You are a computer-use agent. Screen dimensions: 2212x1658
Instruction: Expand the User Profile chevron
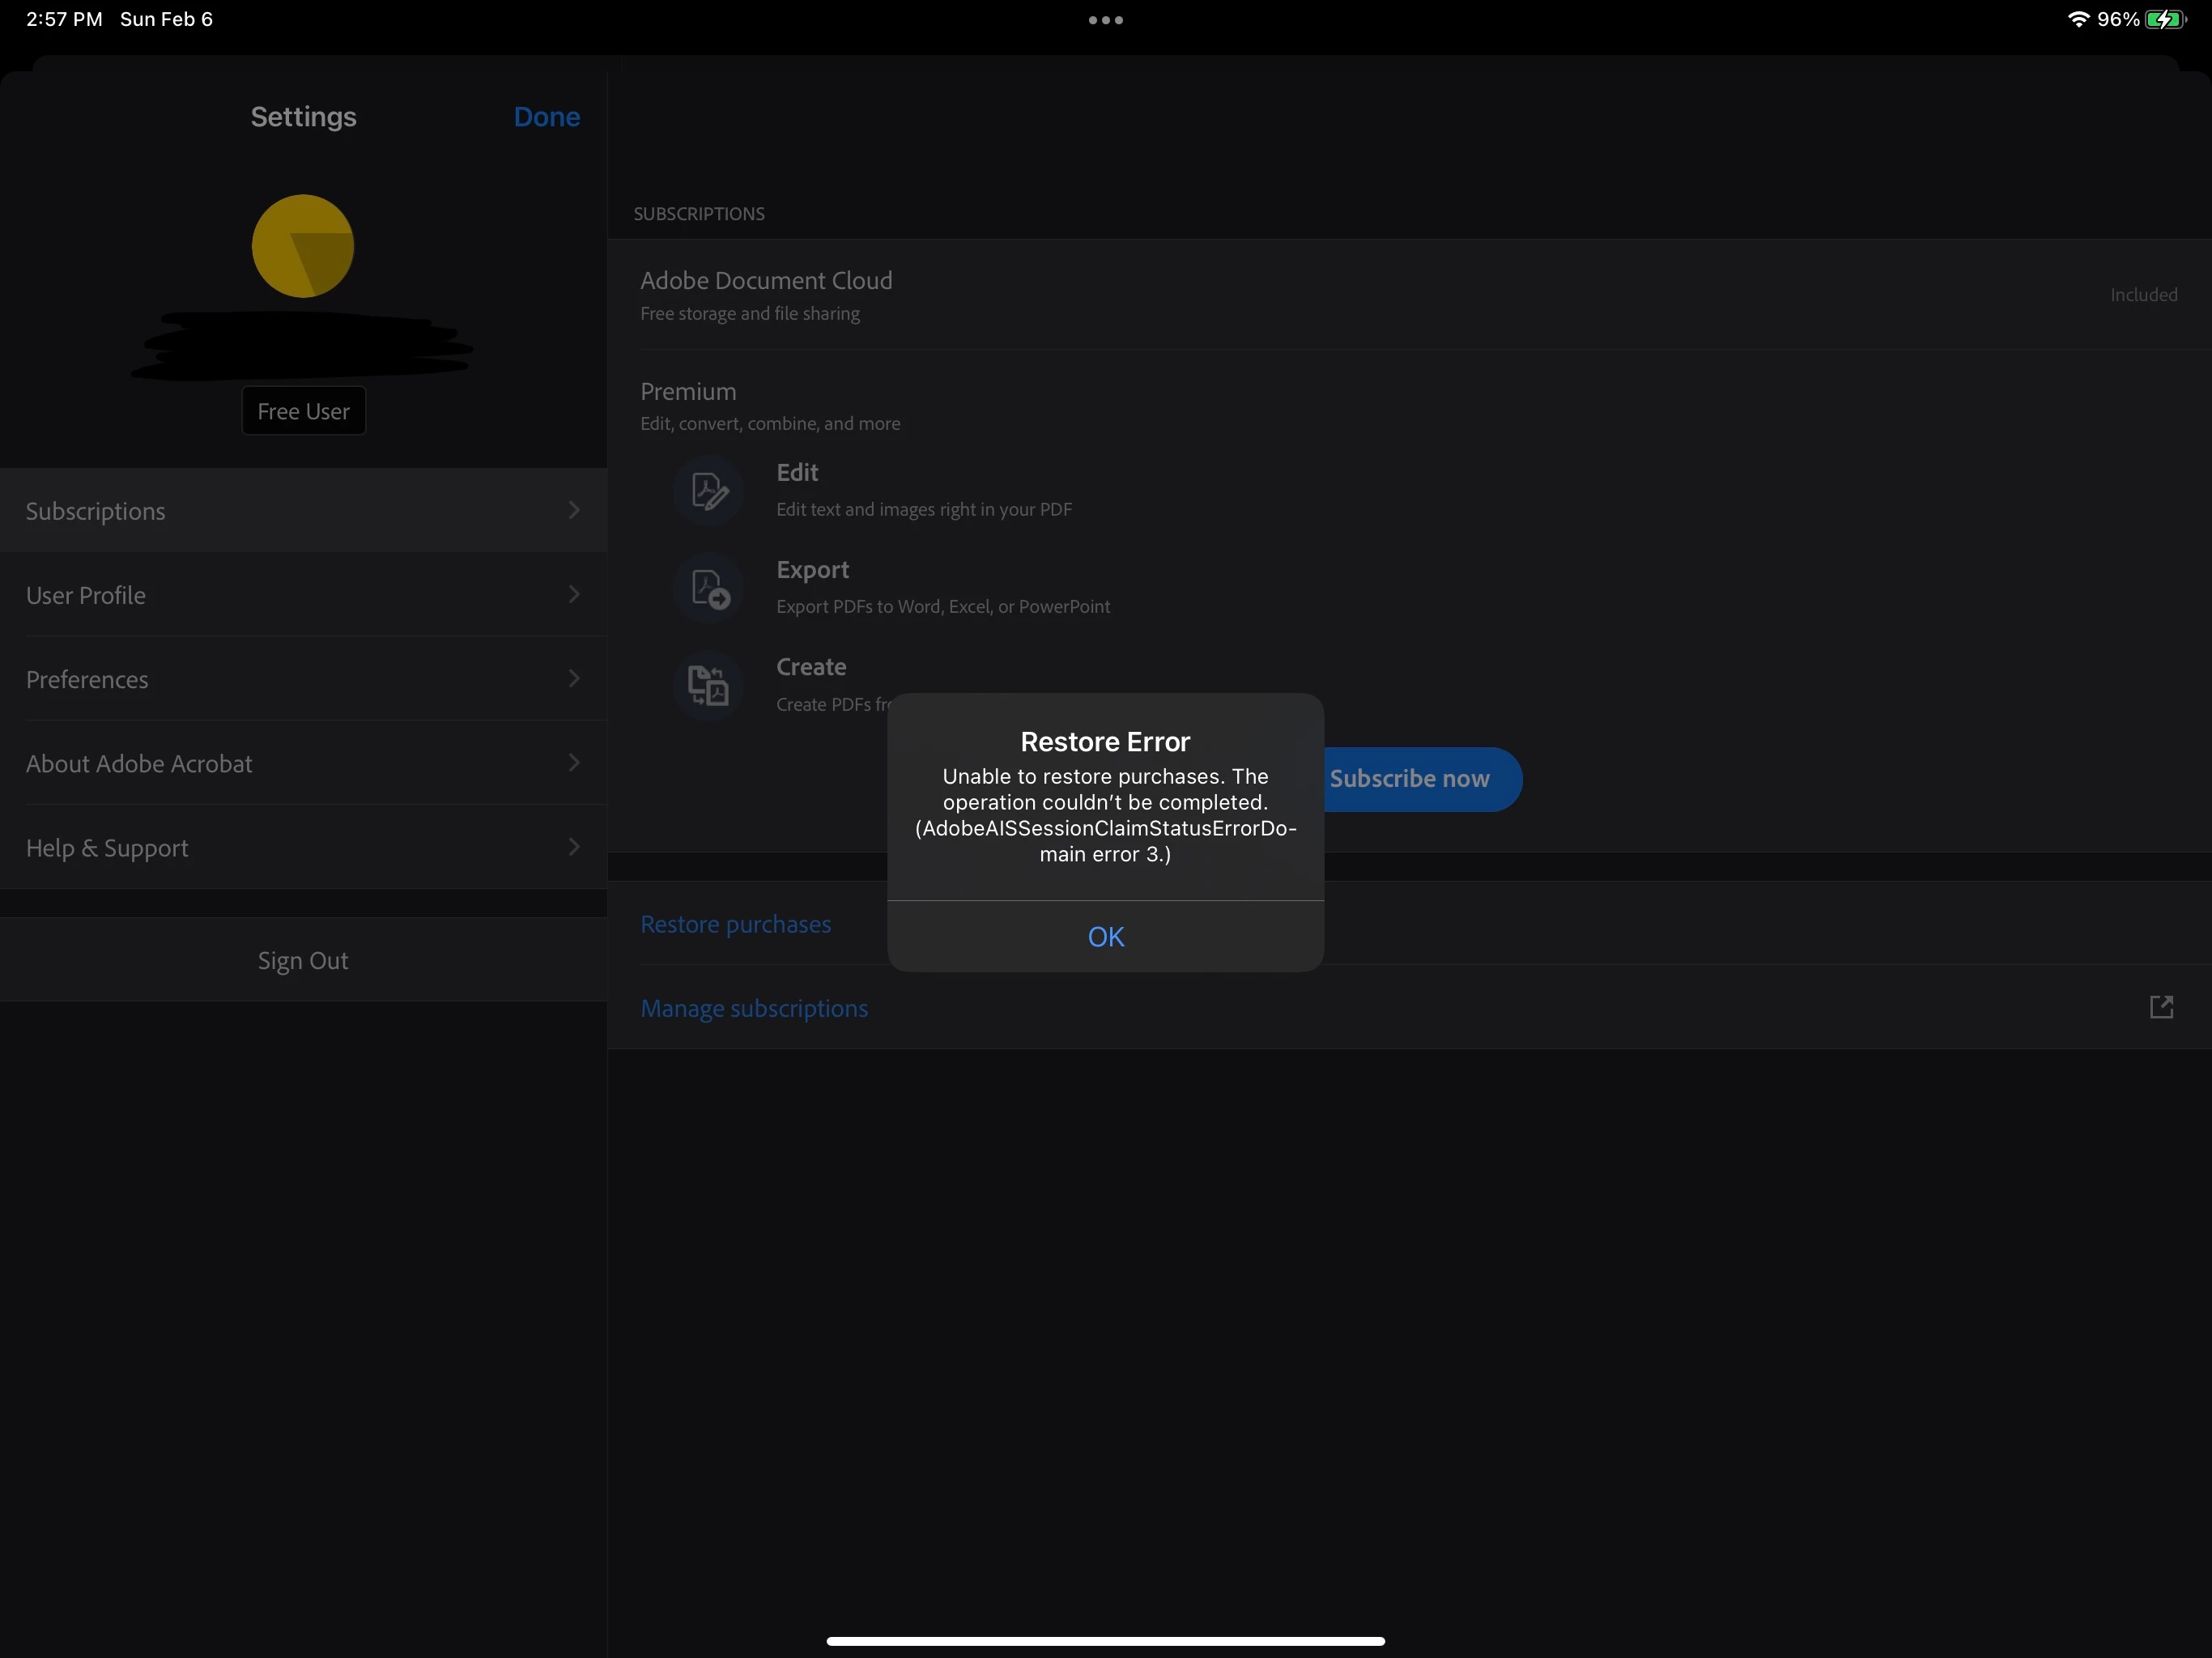[x=574, y=595]
